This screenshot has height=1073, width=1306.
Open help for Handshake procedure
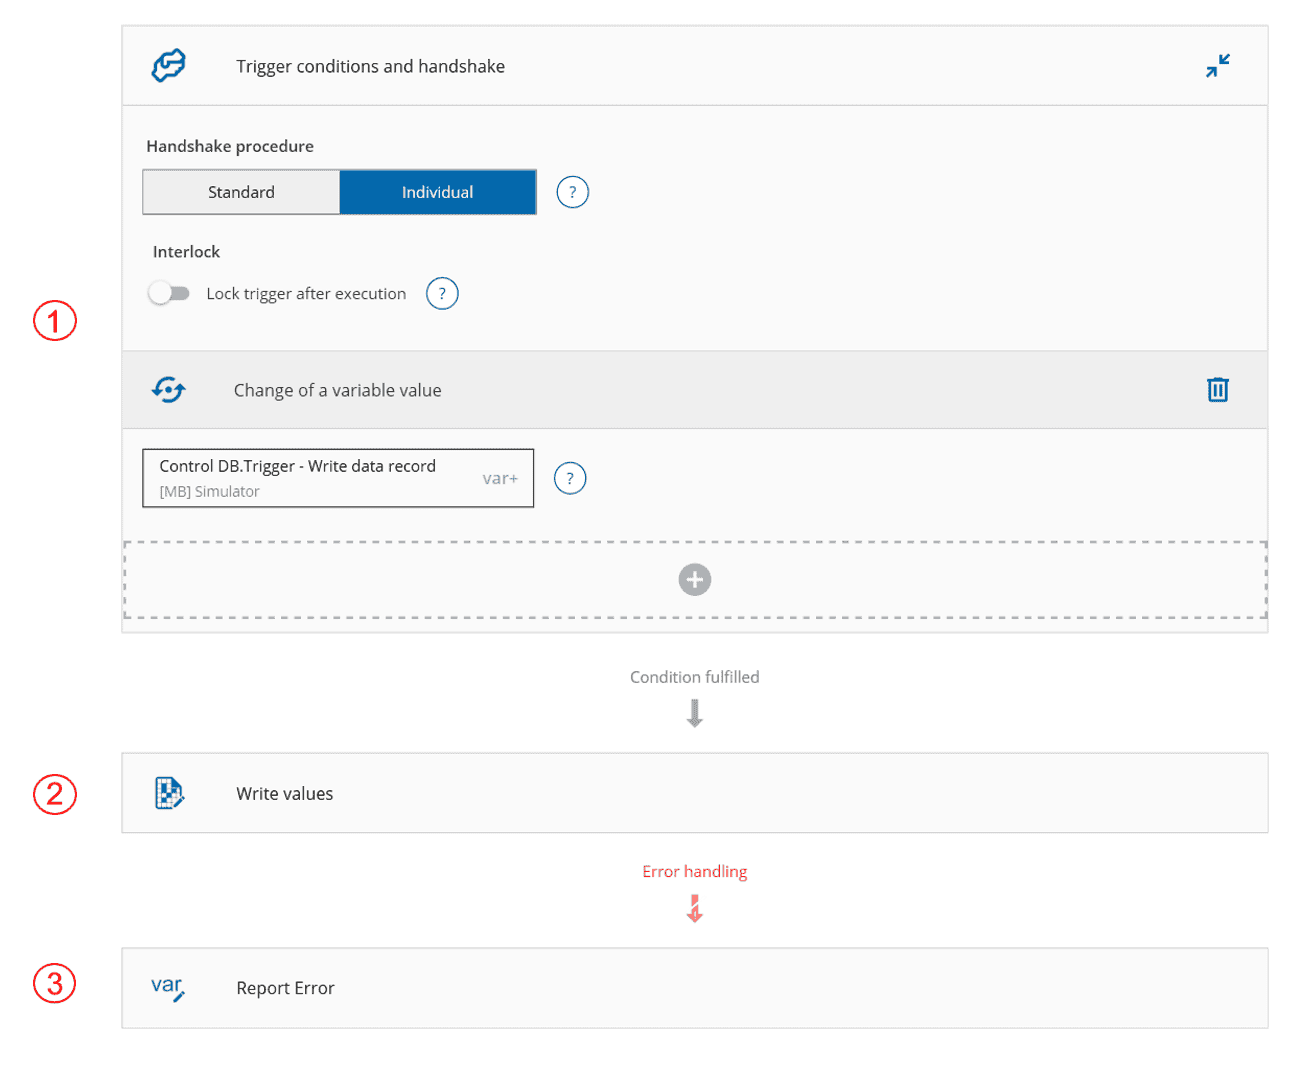click(572, 192)
